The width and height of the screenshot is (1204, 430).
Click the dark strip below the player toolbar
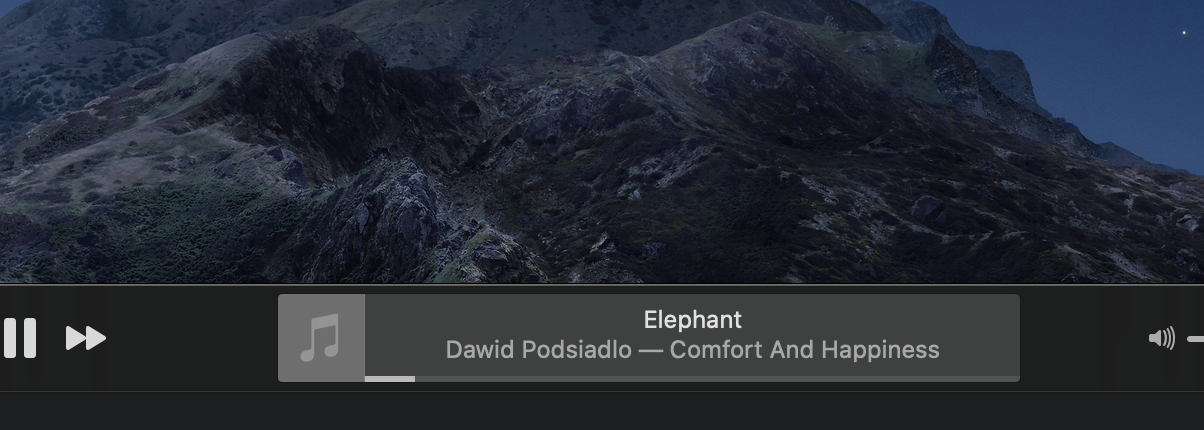[600, 411]
